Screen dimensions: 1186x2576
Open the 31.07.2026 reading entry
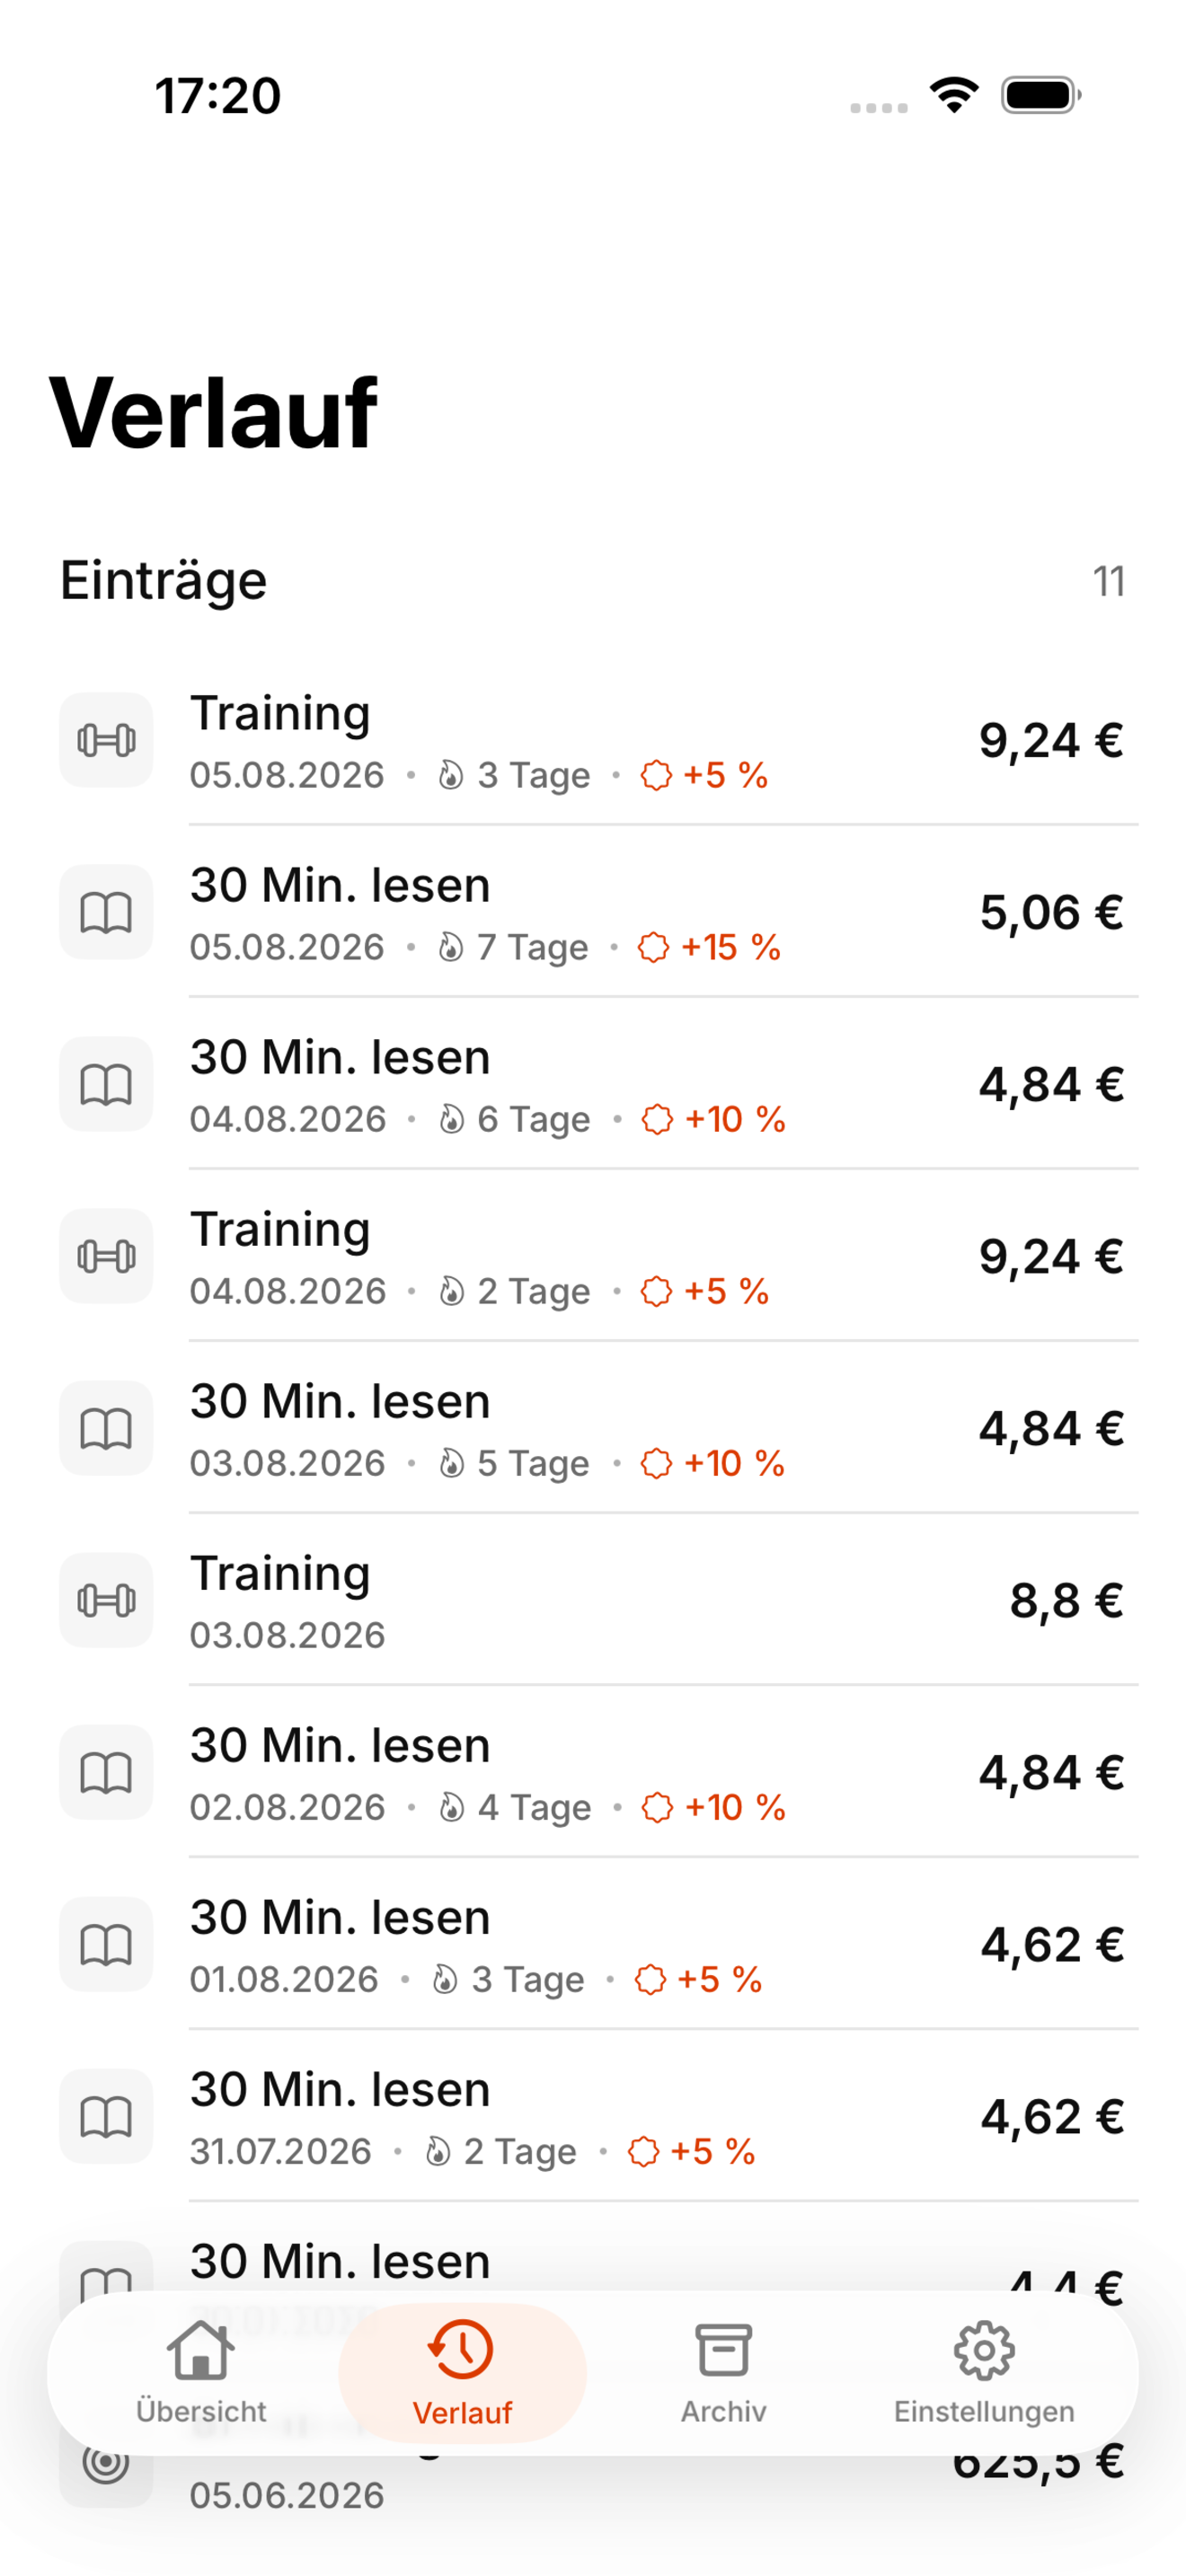point(593,2116)
